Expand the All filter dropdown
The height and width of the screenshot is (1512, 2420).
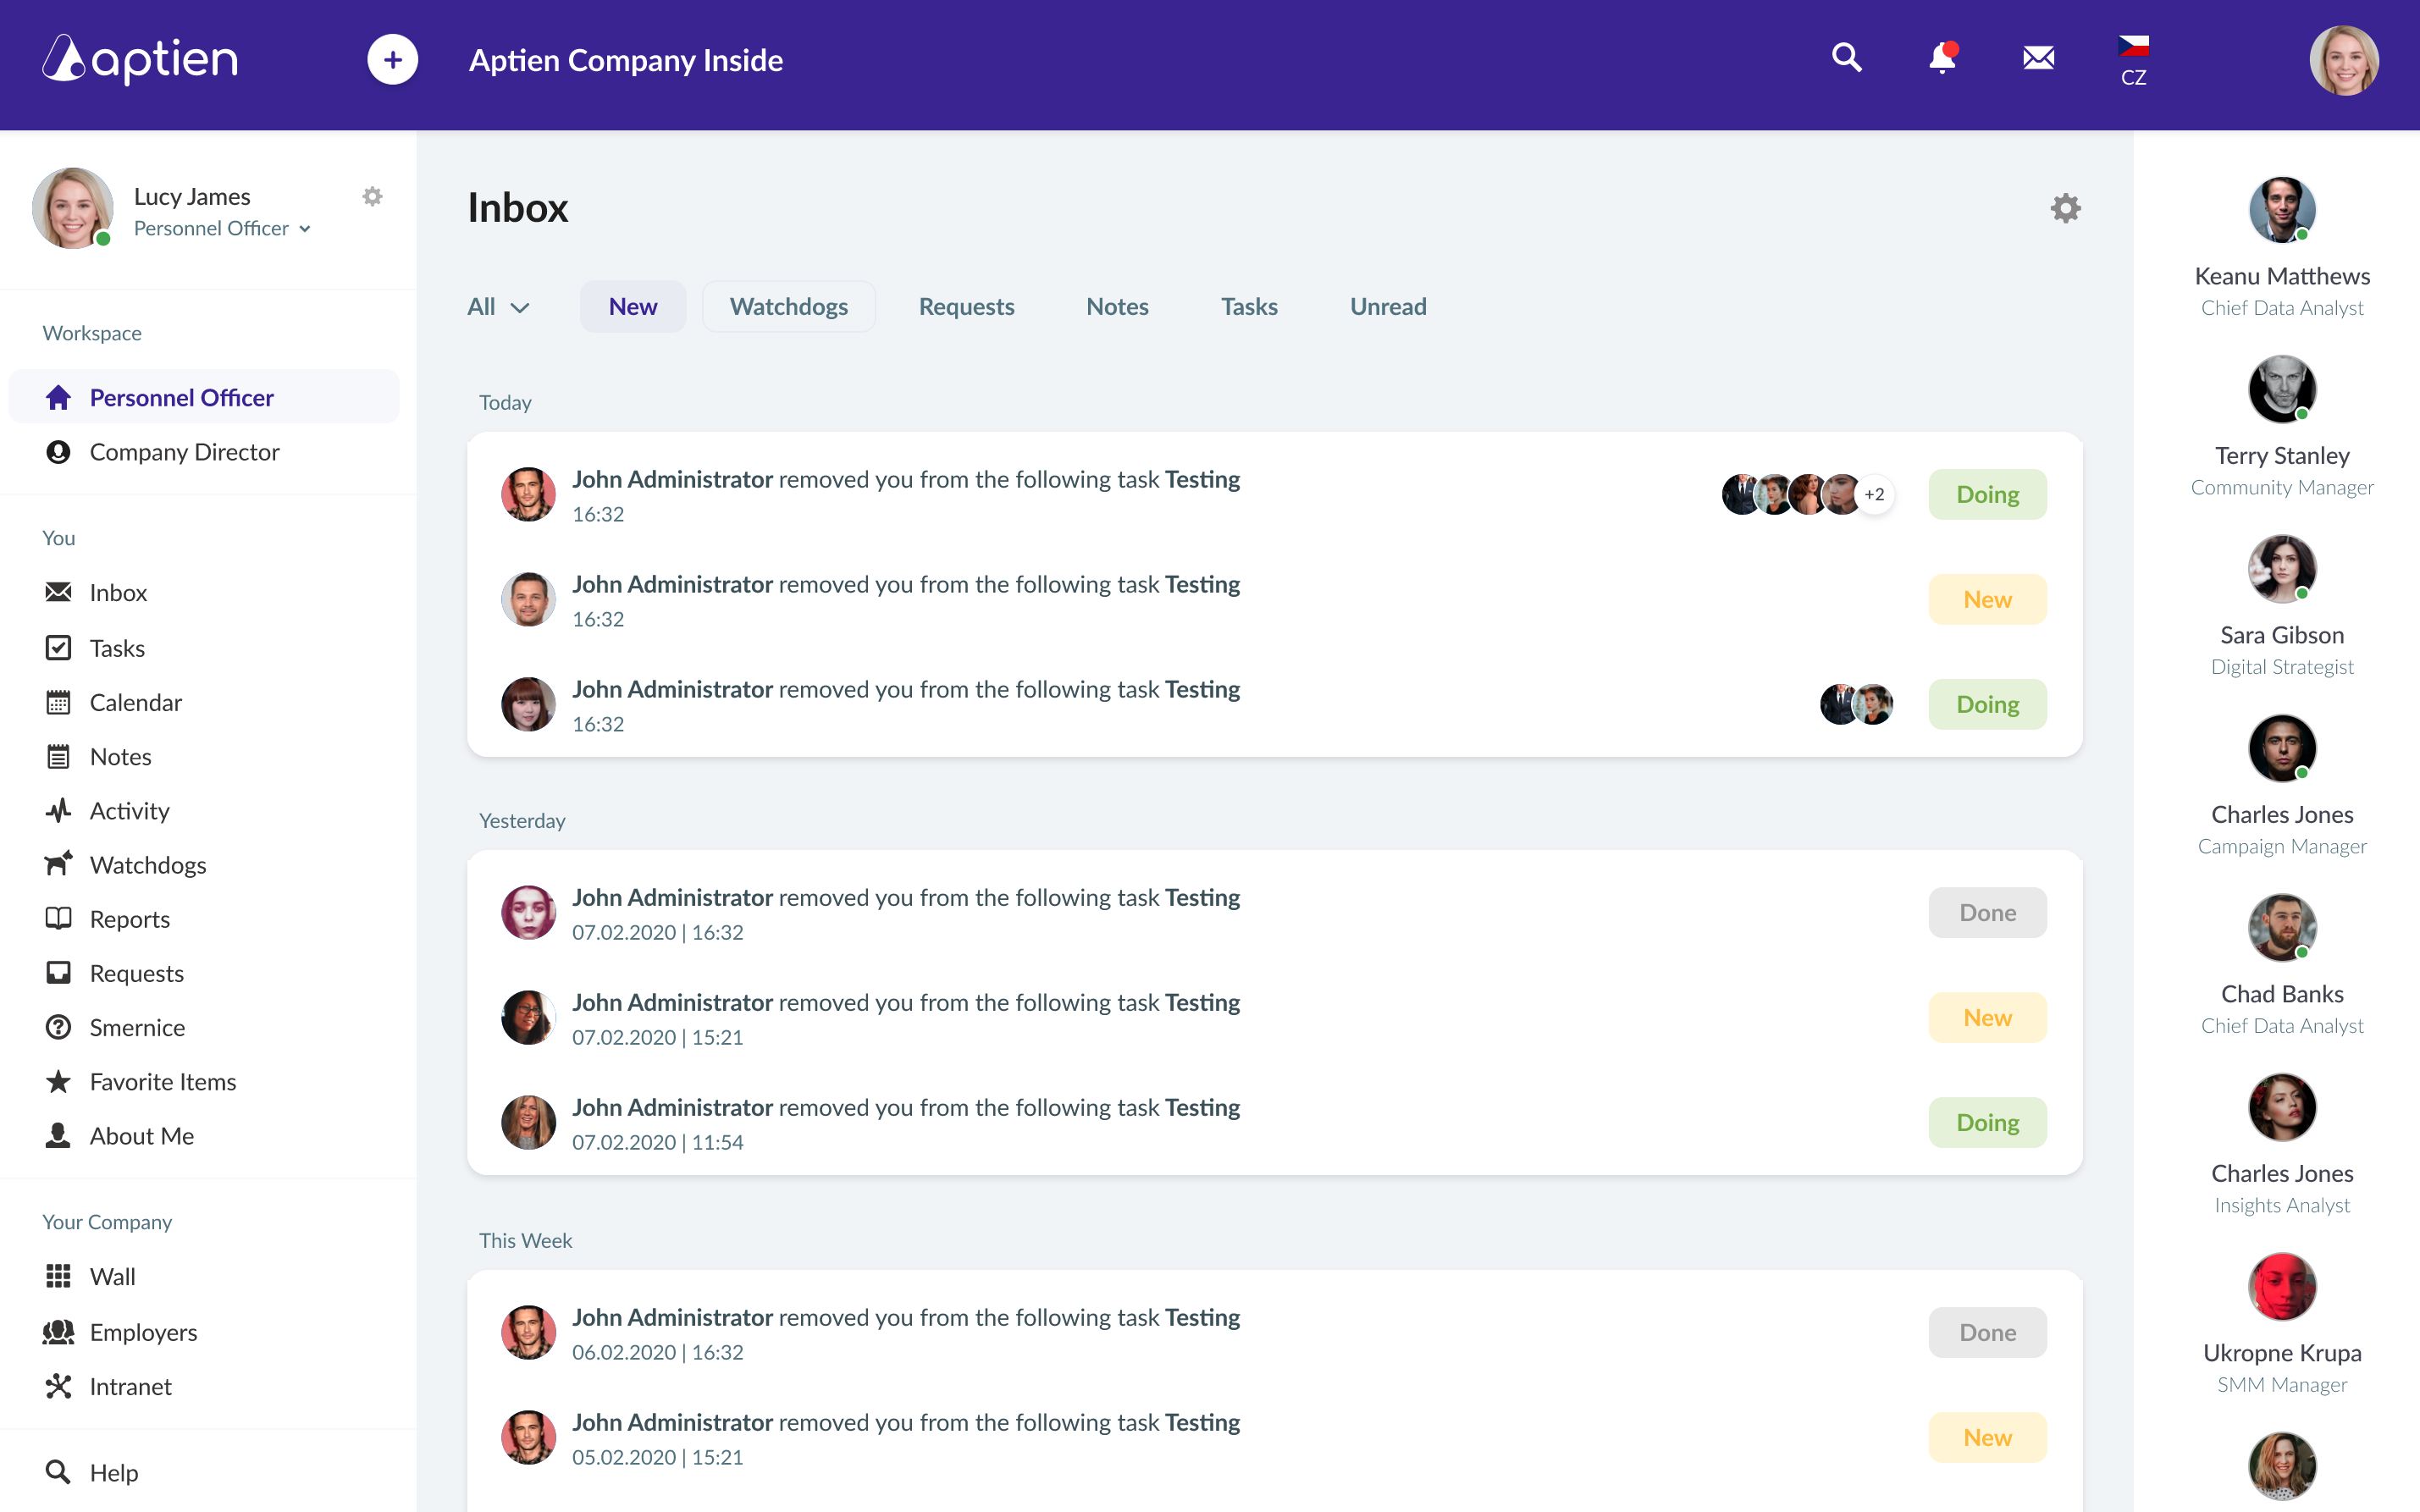pyautogui.click(x=497, y=306)
